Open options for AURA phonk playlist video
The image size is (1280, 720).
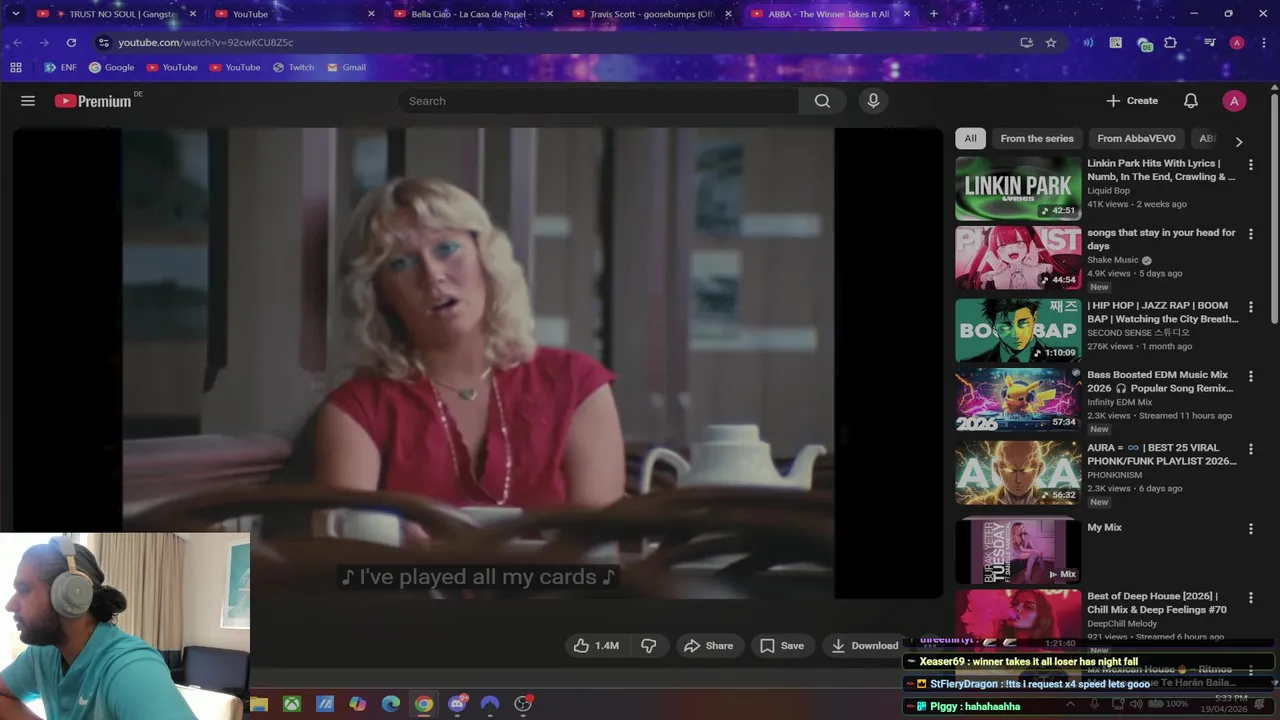pyautogui.click(x=1250, y=449)
